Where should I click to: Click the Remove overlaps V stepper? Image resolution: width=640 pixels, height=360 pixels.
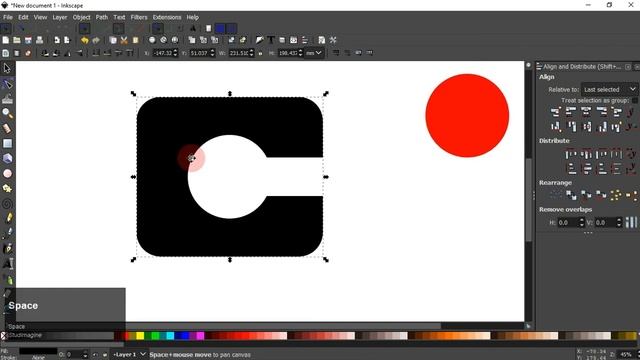click(x=619, y=222)
